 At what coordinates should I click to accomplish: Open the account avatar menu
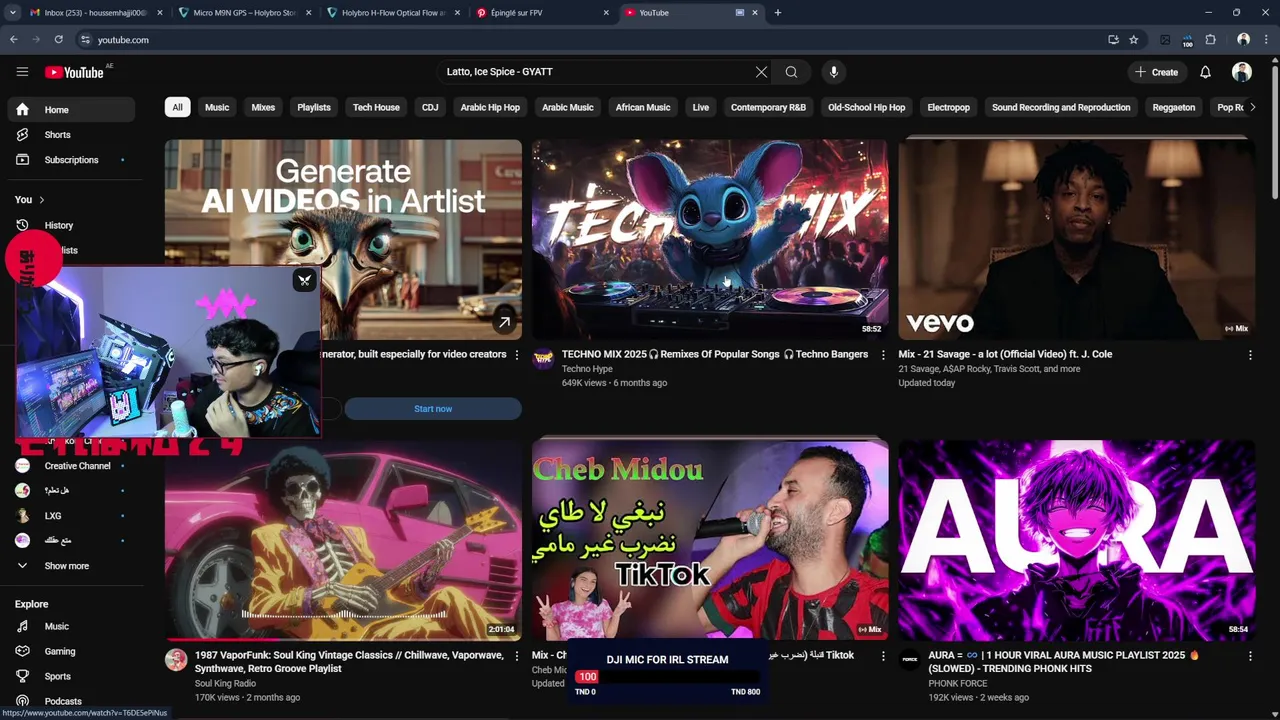tap(1242, 72)
